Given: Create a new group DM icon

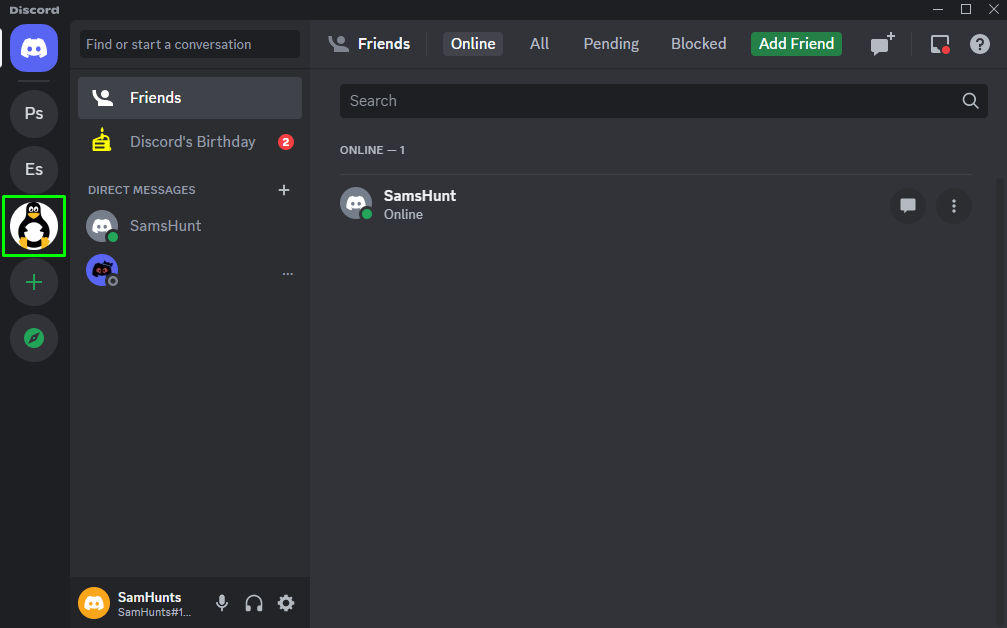Looking at the screenshot, I should (882, 44).
